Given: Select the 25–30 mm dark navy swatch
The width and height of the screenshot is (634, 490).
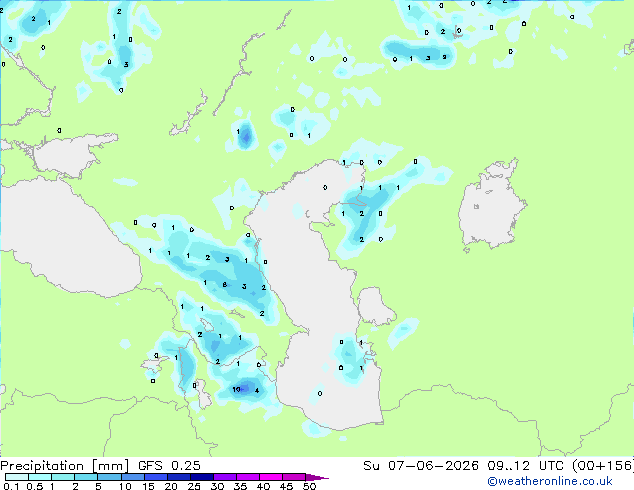Looking at the screenshot, I should coord(202,477).
